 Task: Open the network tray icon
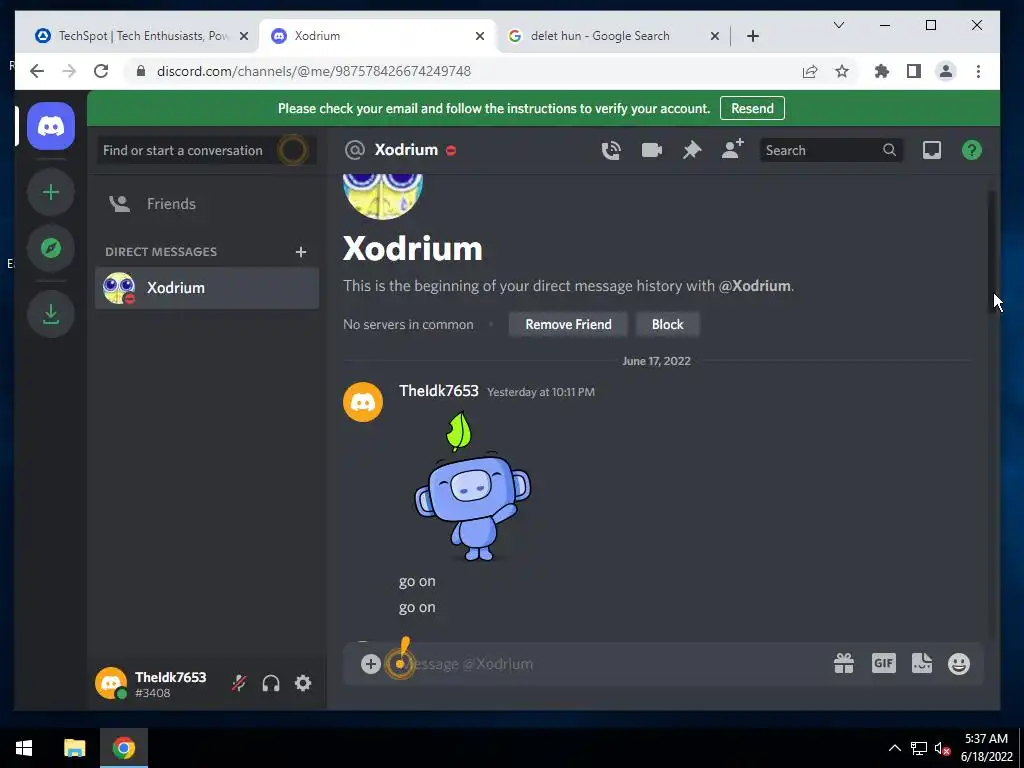point(919,748)
